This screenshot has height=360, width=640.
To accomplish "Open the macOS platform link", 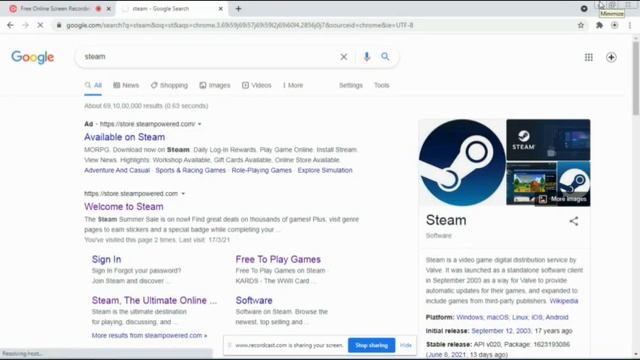I will point(498,318).
